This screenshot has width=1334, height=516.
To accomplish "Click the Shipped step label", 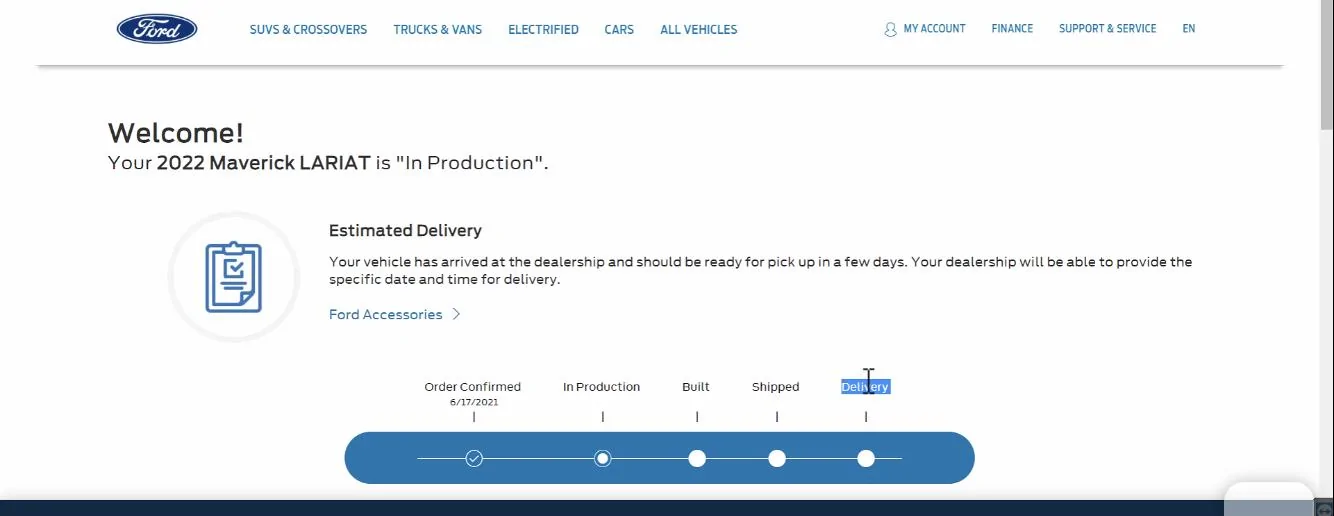I will coord(776,387).
